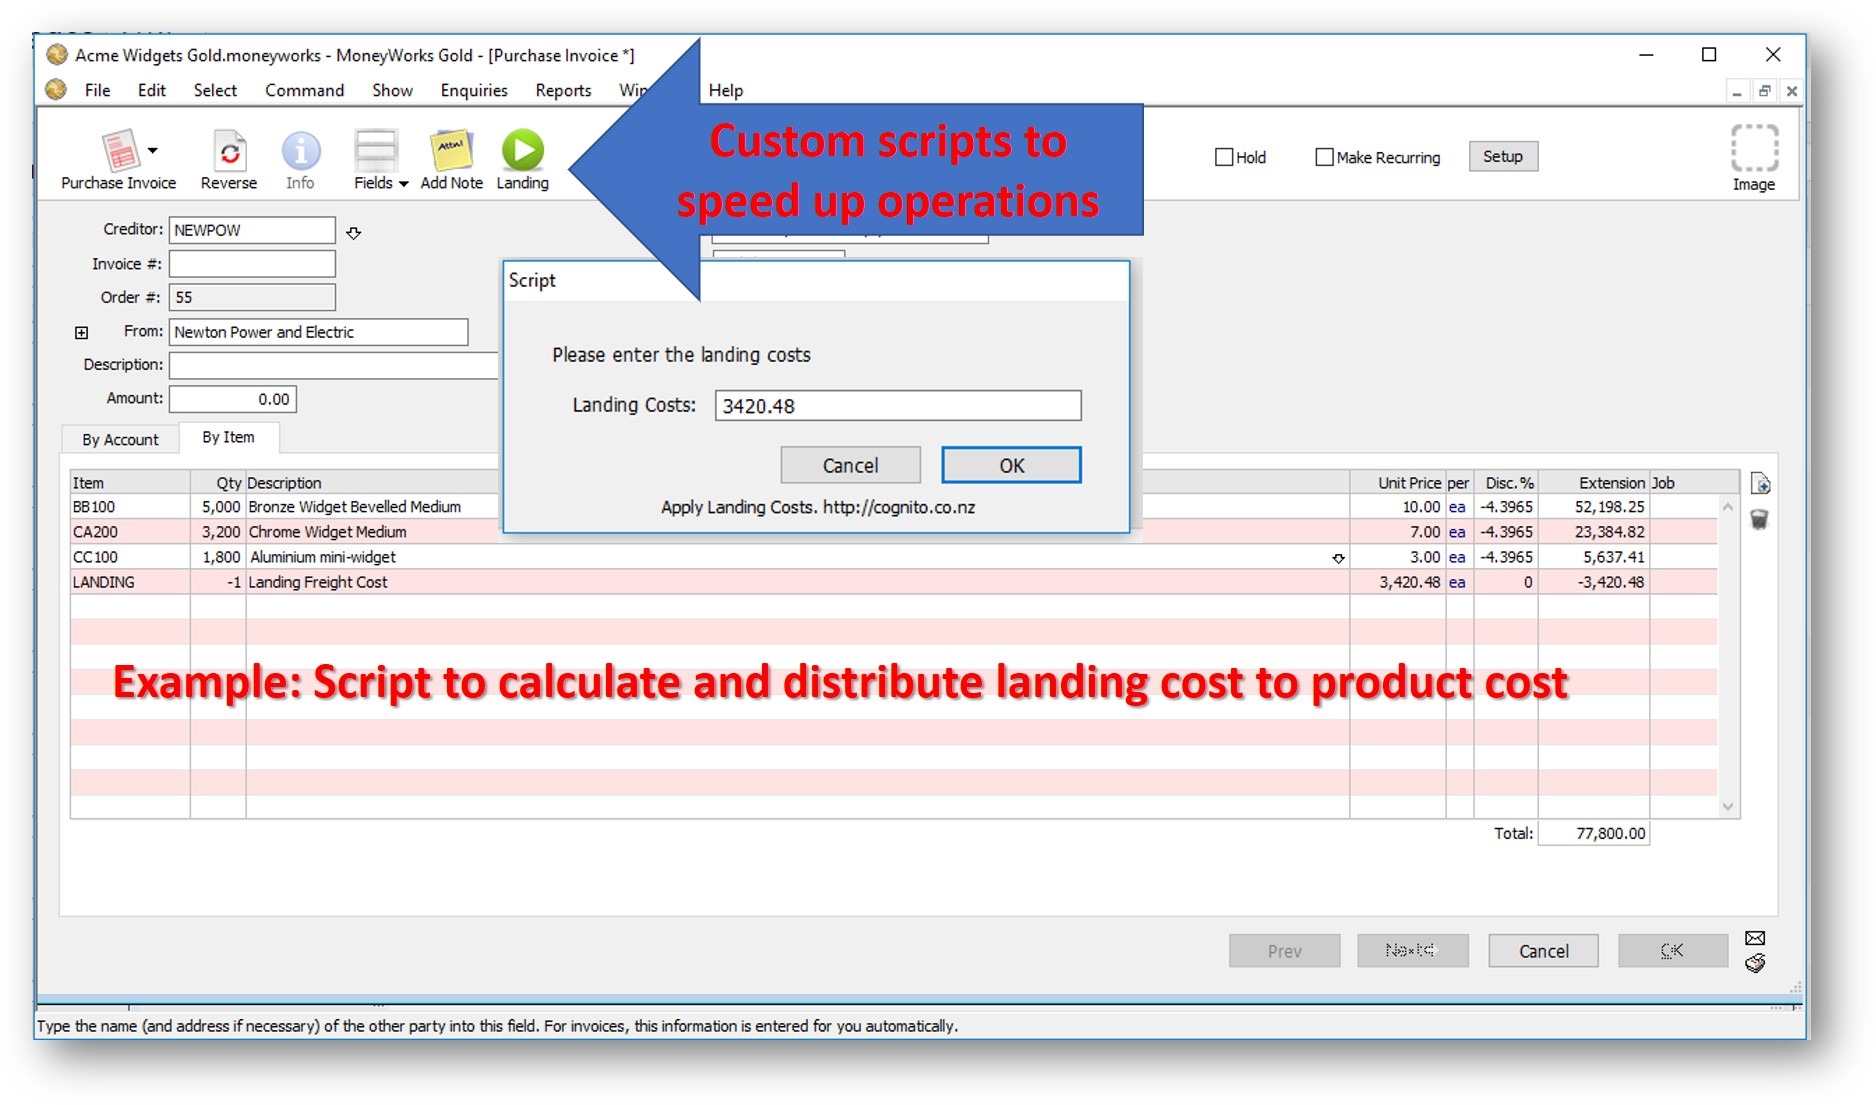Close the inner Purchase Invoice document

[1792, 91]
